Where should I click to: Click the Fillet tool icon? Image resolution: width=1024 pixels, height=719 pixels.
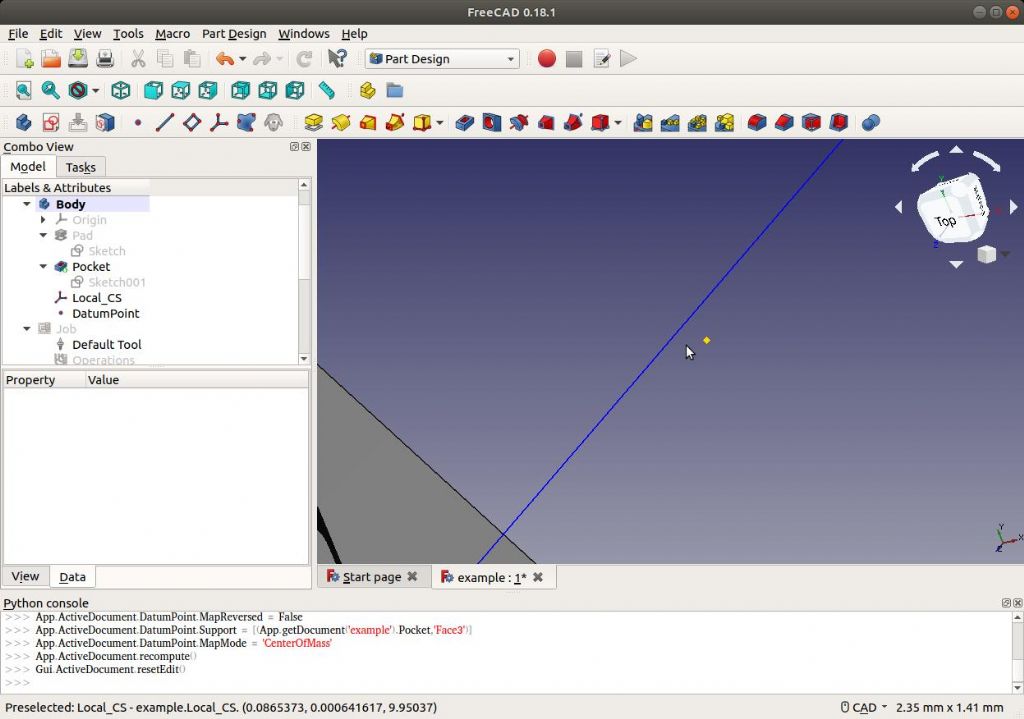click(757, 122)
